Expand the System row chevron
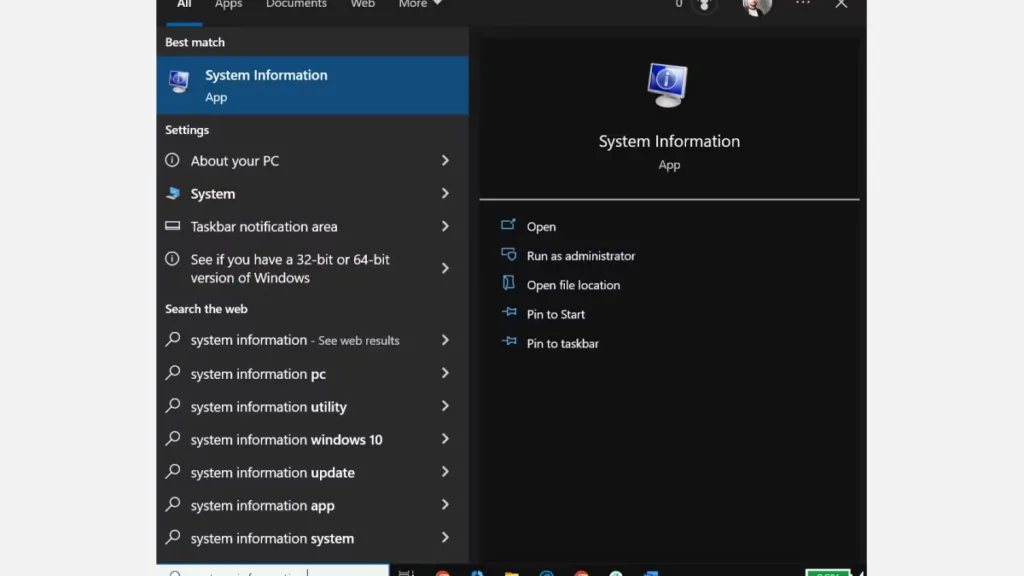 [x=445, y=193]
